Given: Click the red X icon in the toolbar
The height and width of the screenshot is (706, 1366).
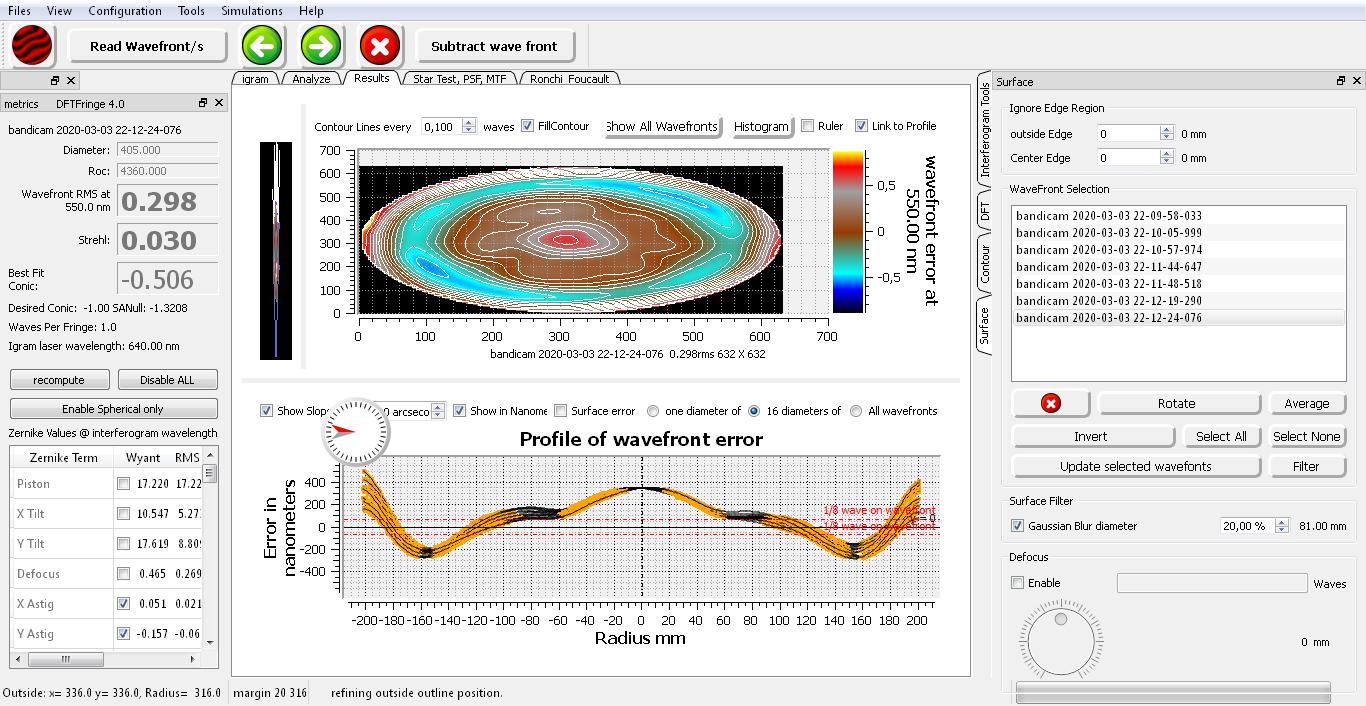Looking at the screenshot, I should 379,46.
